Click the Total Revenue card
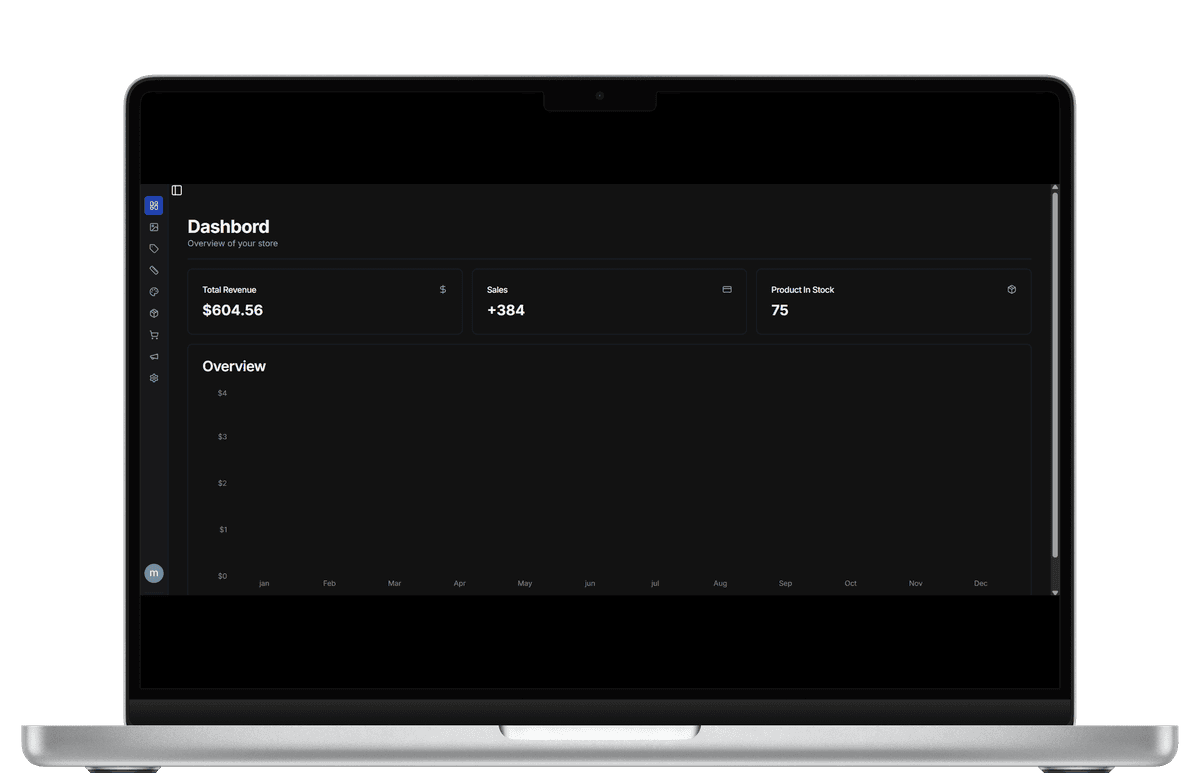The width and height of the screenshot is (1200, 780). point(324,301)
